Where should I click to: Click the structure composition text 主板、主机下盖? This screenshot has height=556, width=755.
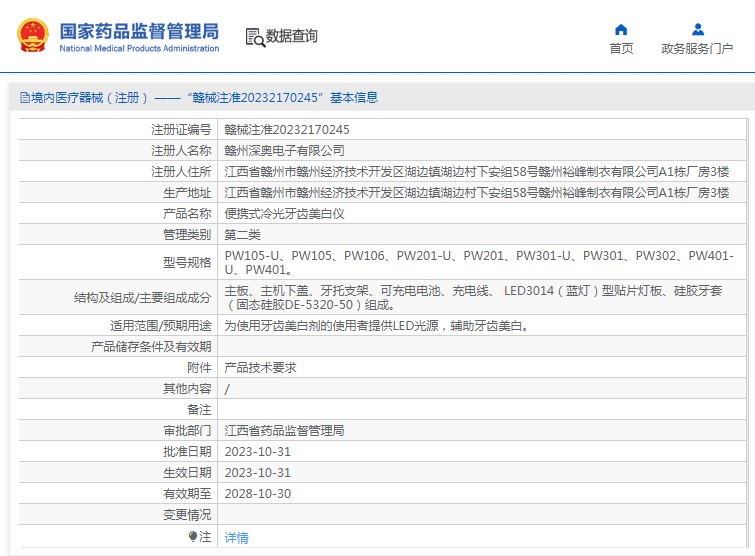click(x=473, y=297)
